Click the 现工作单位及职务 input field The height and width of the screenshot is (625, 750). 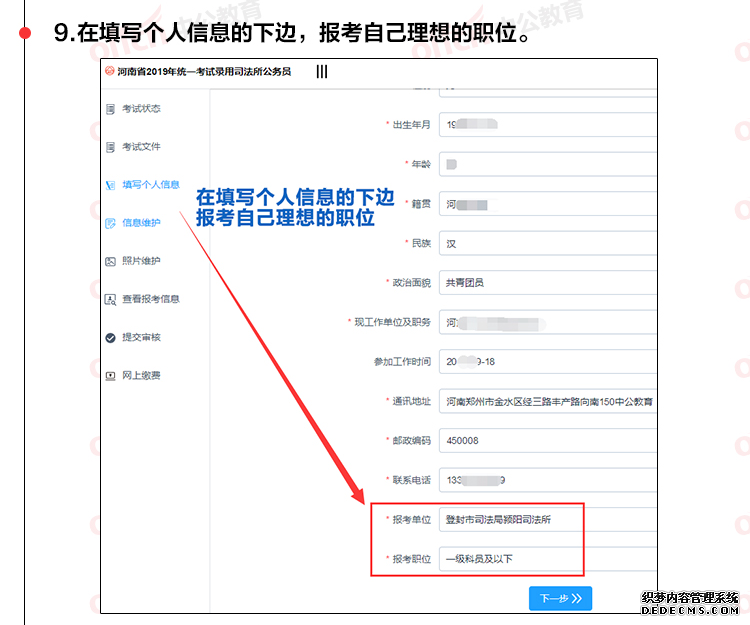tap(548, 322)
